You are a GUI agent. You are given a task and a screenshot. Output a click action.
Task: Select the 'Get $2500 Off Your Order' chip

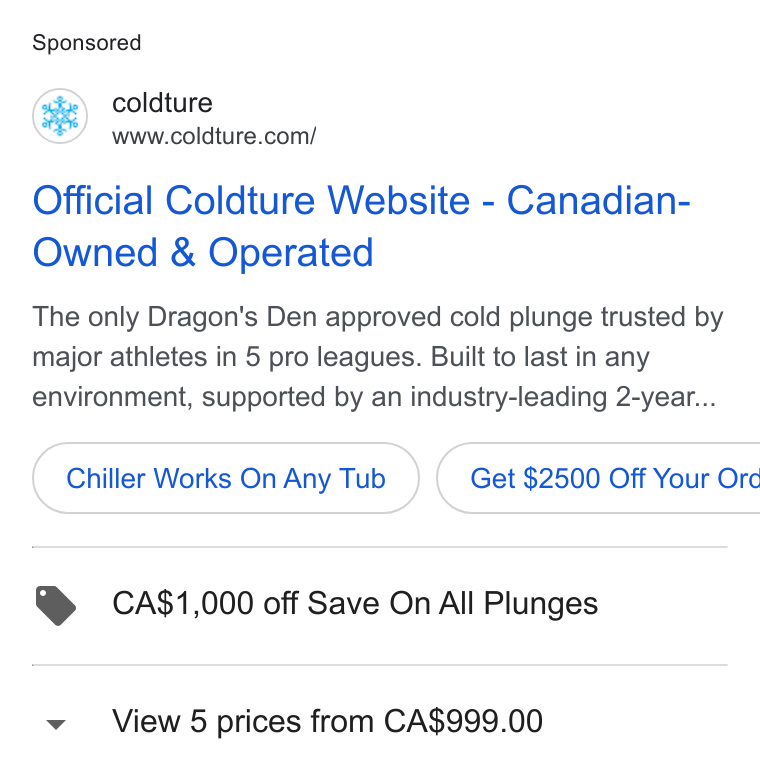[x=598, y=478]
